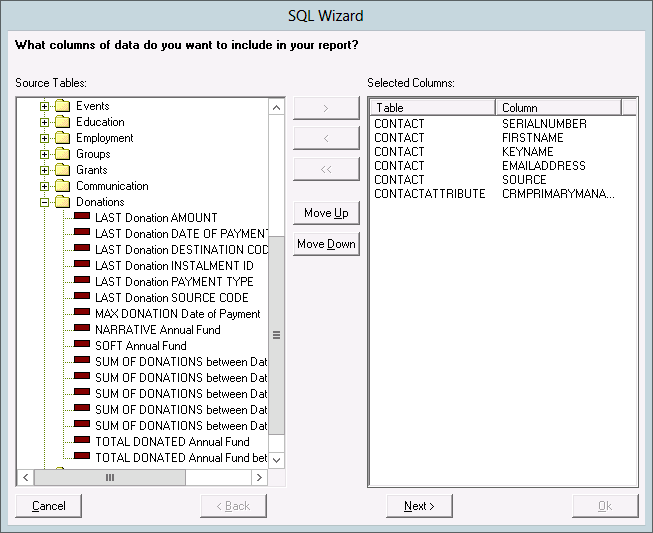653x533 pixels.
Task: Click the Events folder icon
Action: 62,106
